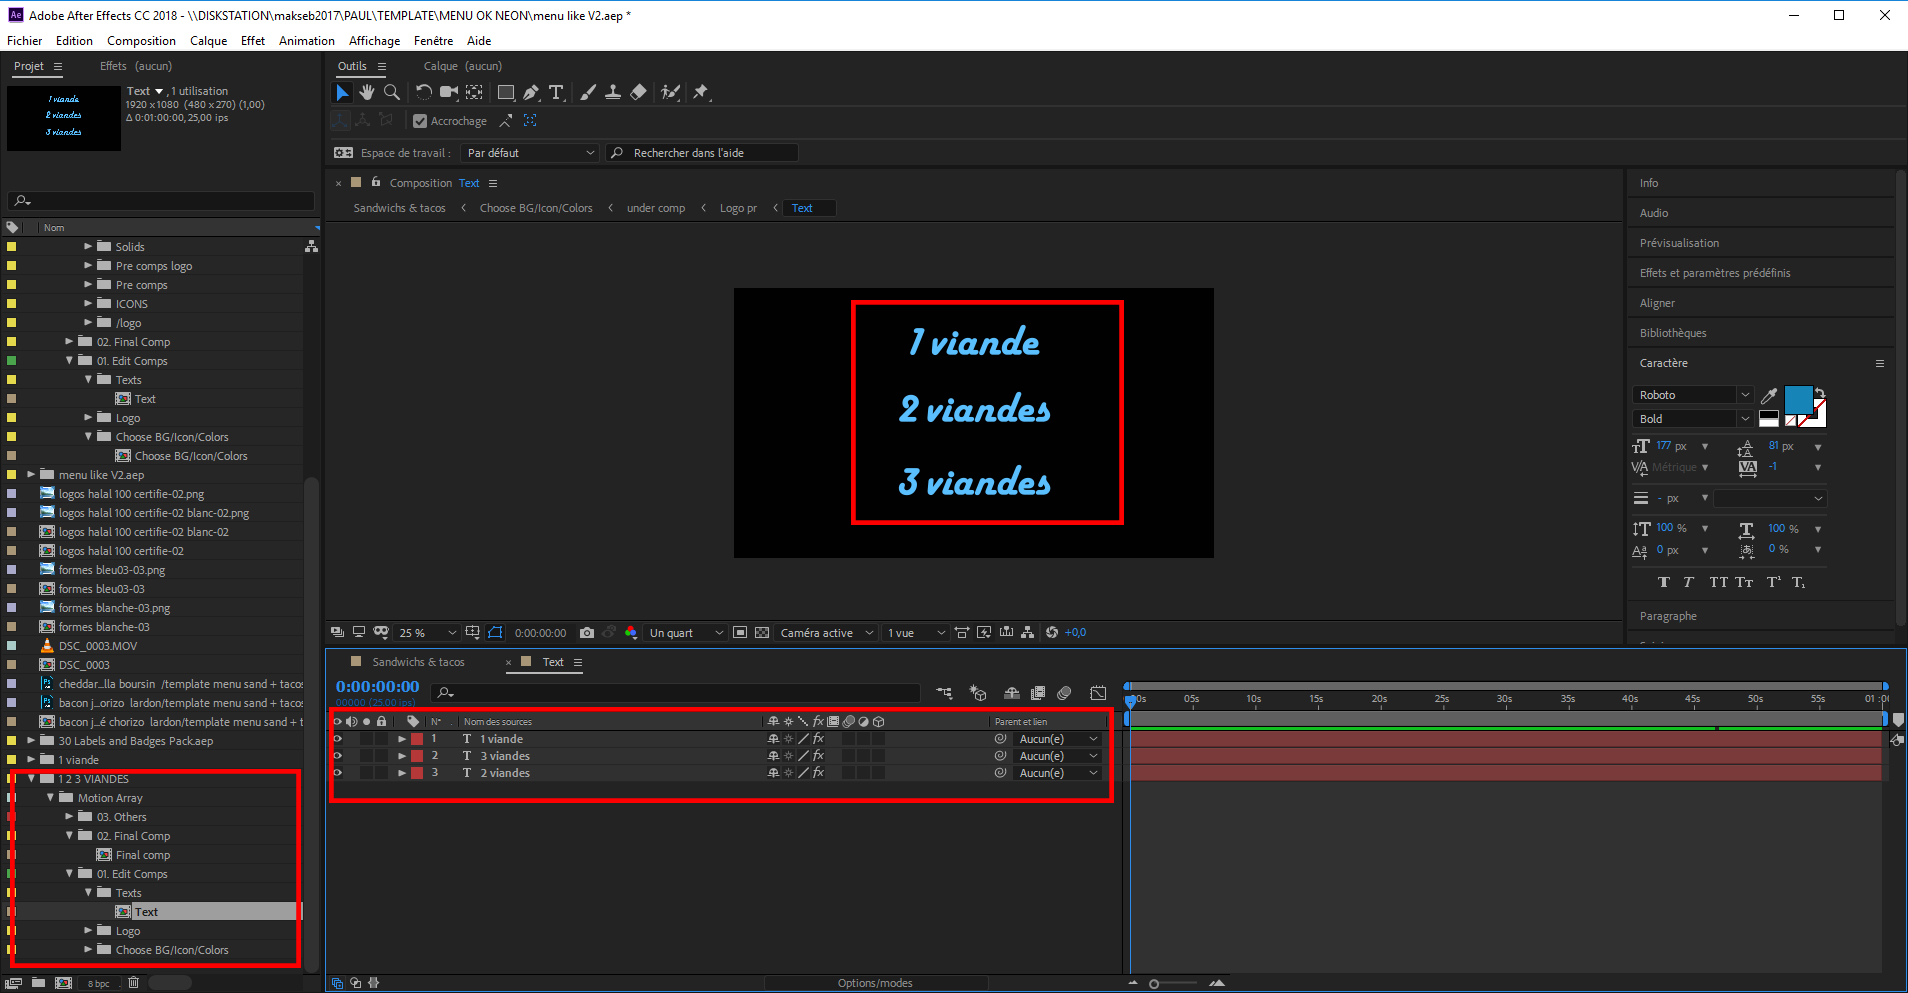Select the Selection arrow tool
1908x993 pixels.
click(x=342, y=92)
